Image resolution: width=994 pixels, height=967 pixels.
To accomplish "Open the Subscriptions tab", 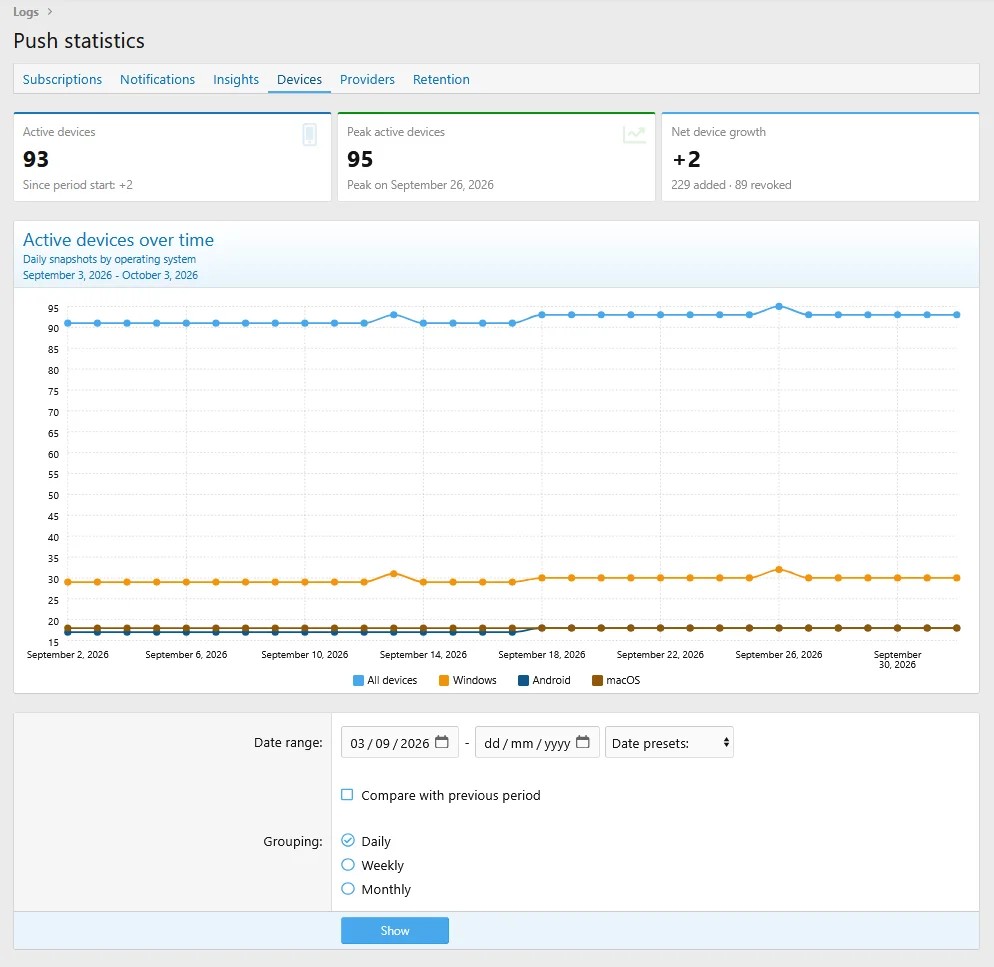I will coord(62,79).
